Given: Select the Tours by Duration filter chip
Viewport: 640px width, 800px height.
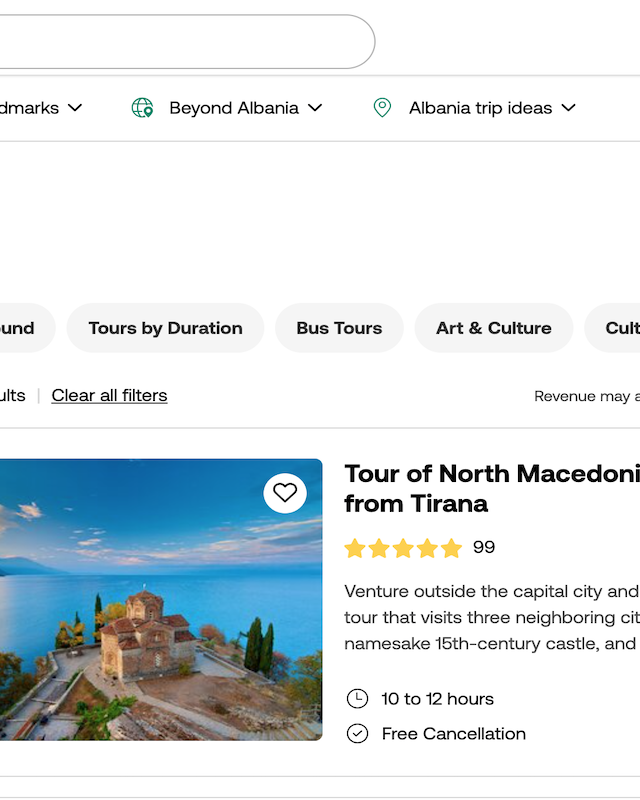Looking at the screenshot, I should 165,328.
